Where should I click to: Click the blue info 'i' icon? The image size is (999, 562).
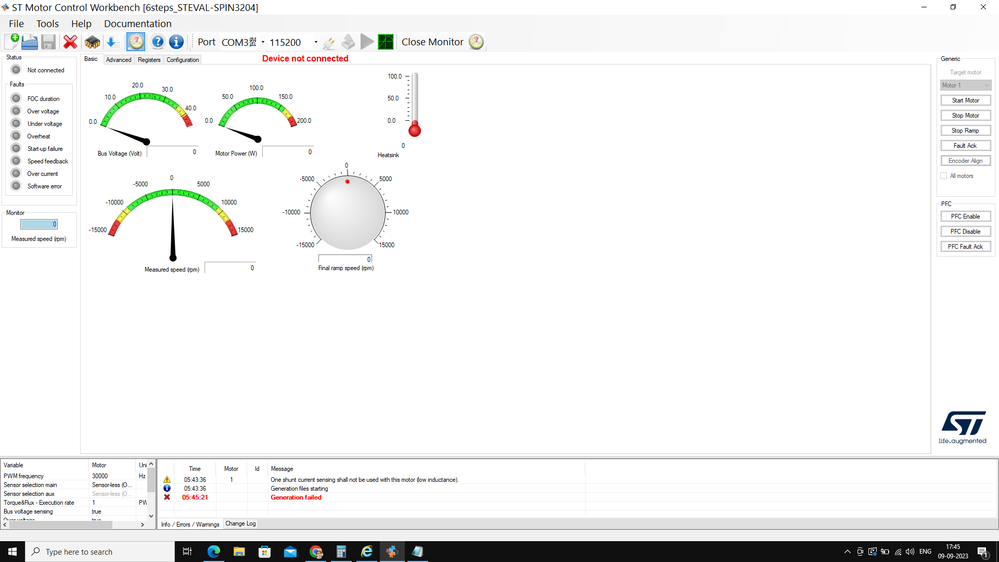click(x=176, y=42)
